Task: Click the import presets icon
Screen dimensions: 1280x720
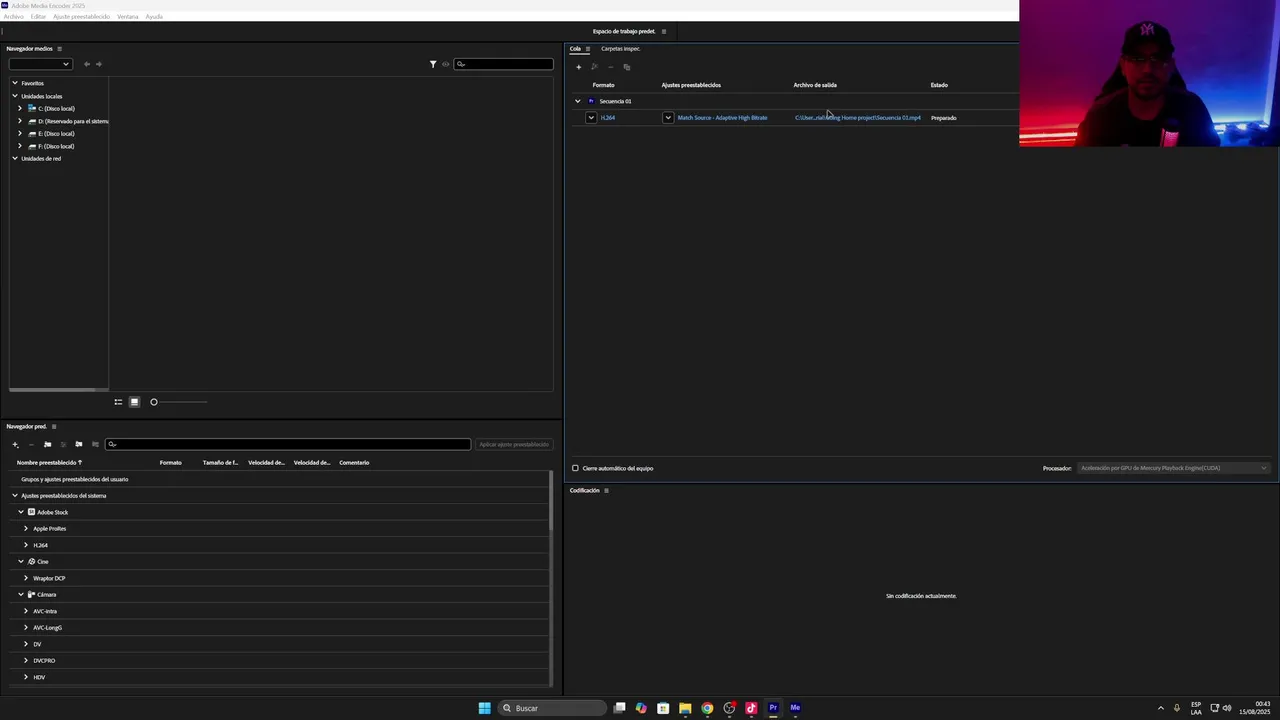Action: click(x=79, y=444)
